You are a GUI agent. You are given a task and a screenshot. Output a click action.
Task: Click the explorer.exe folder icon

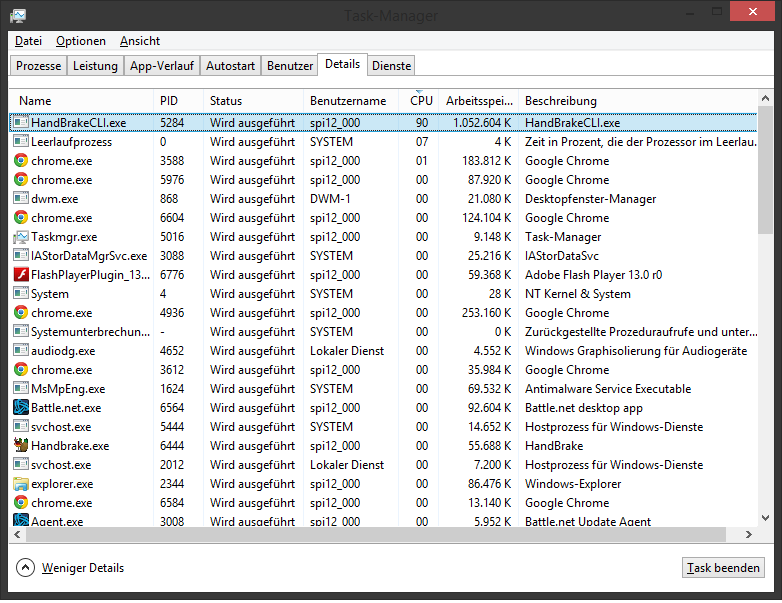[x=20, y=483]
